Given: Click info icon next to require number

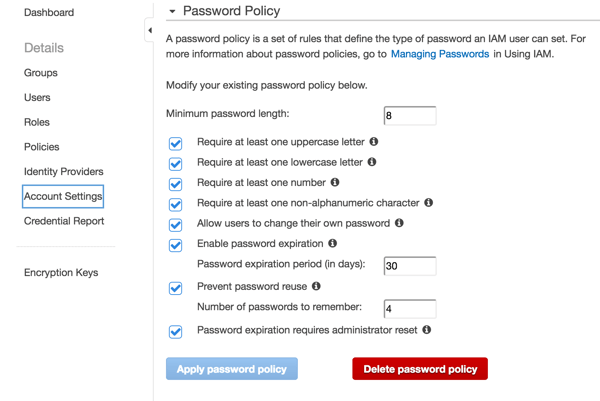Looking at the screenshot, I should point(335,182).
